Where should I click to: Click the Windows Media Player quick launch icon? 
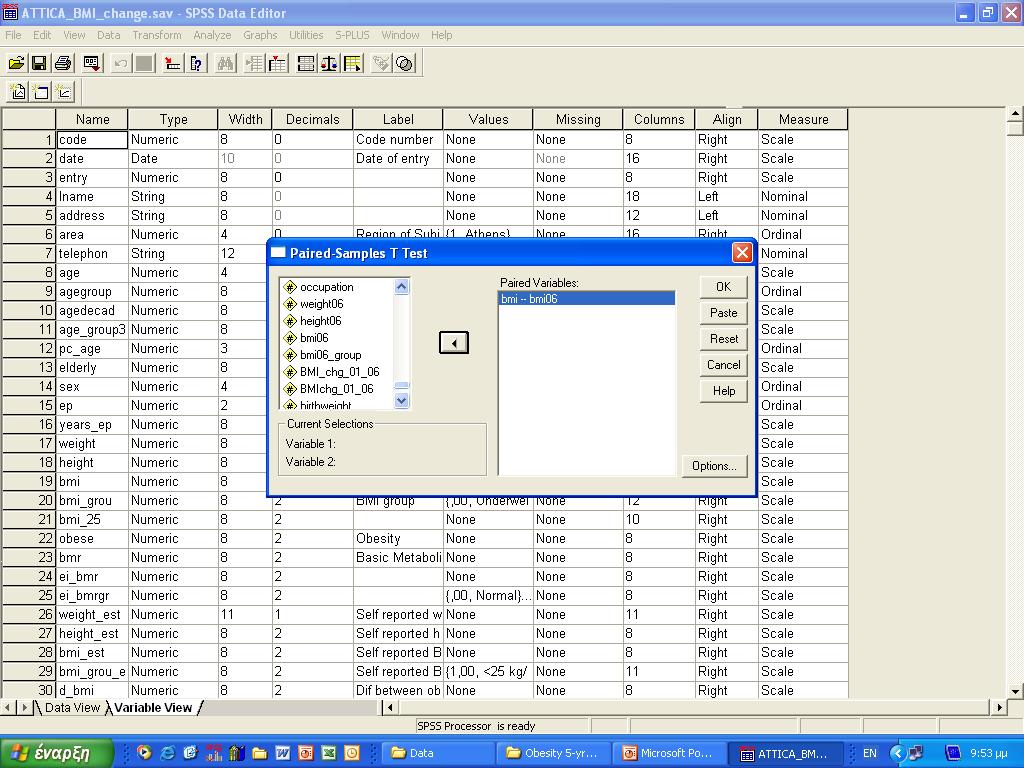click(x=144, y=753)
